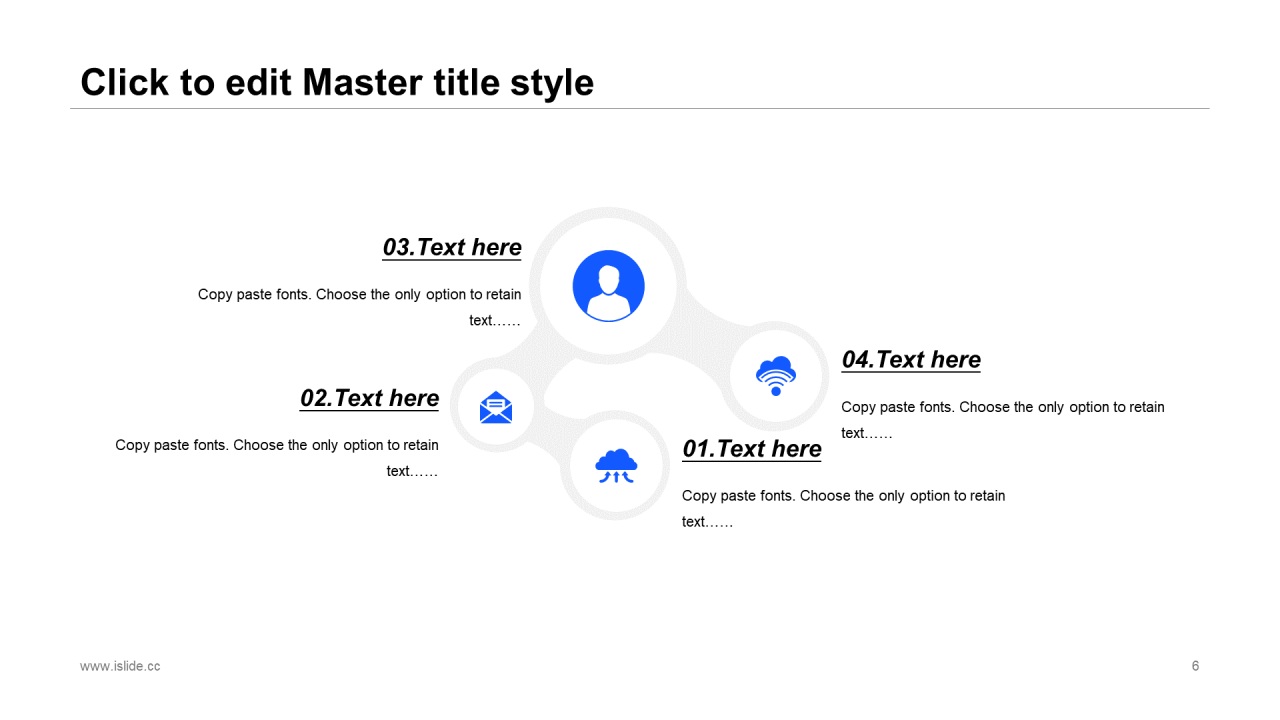Select the '02.Text here' heading

369,398
